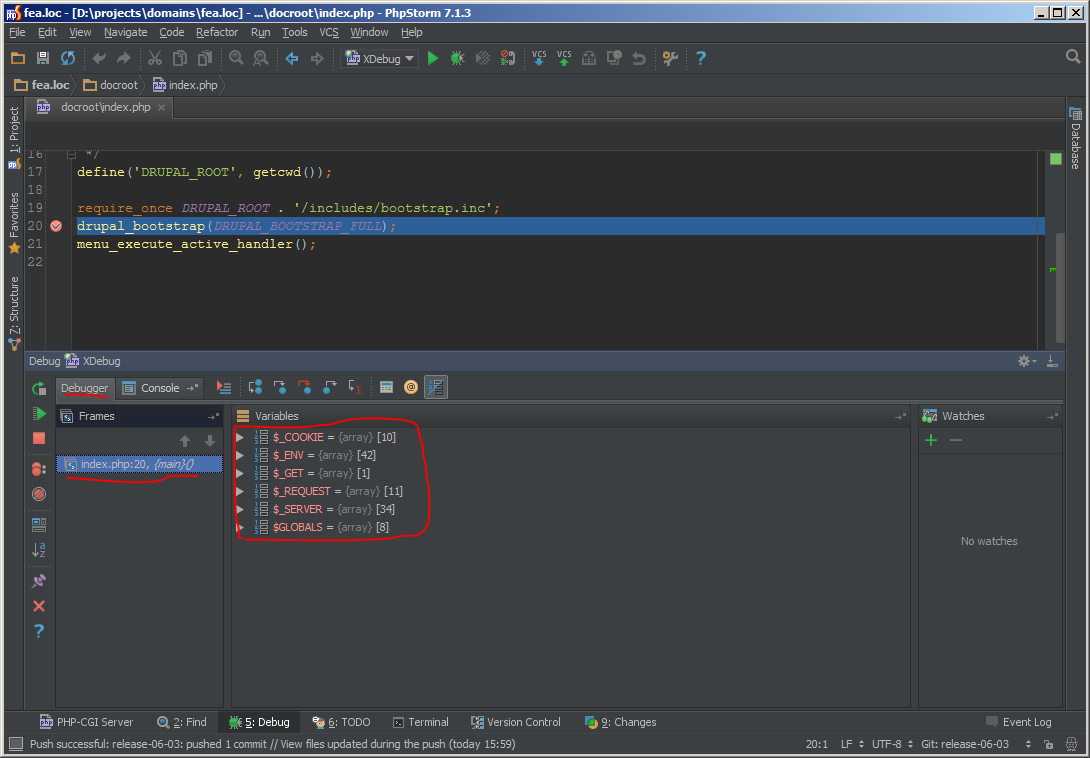Change UTF-8 file encoding in status bar

(893, 744)
